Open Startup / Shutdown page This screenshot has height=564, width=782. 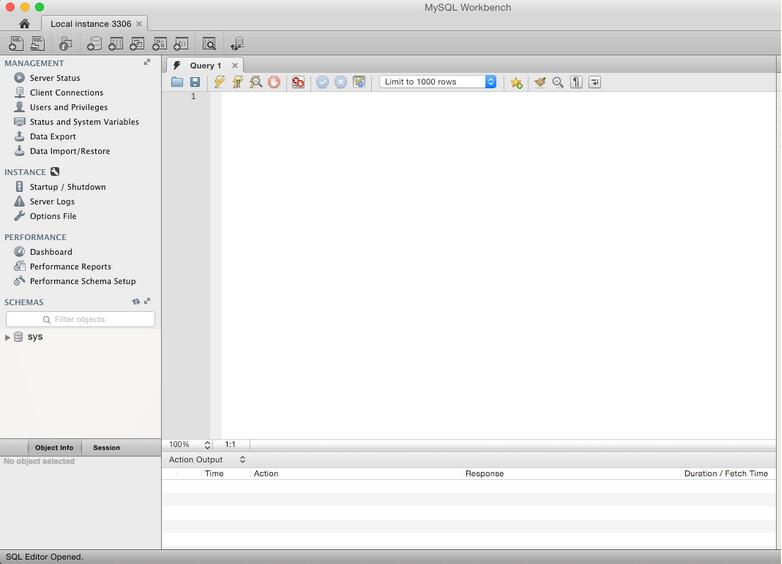[x=68, y=187]
